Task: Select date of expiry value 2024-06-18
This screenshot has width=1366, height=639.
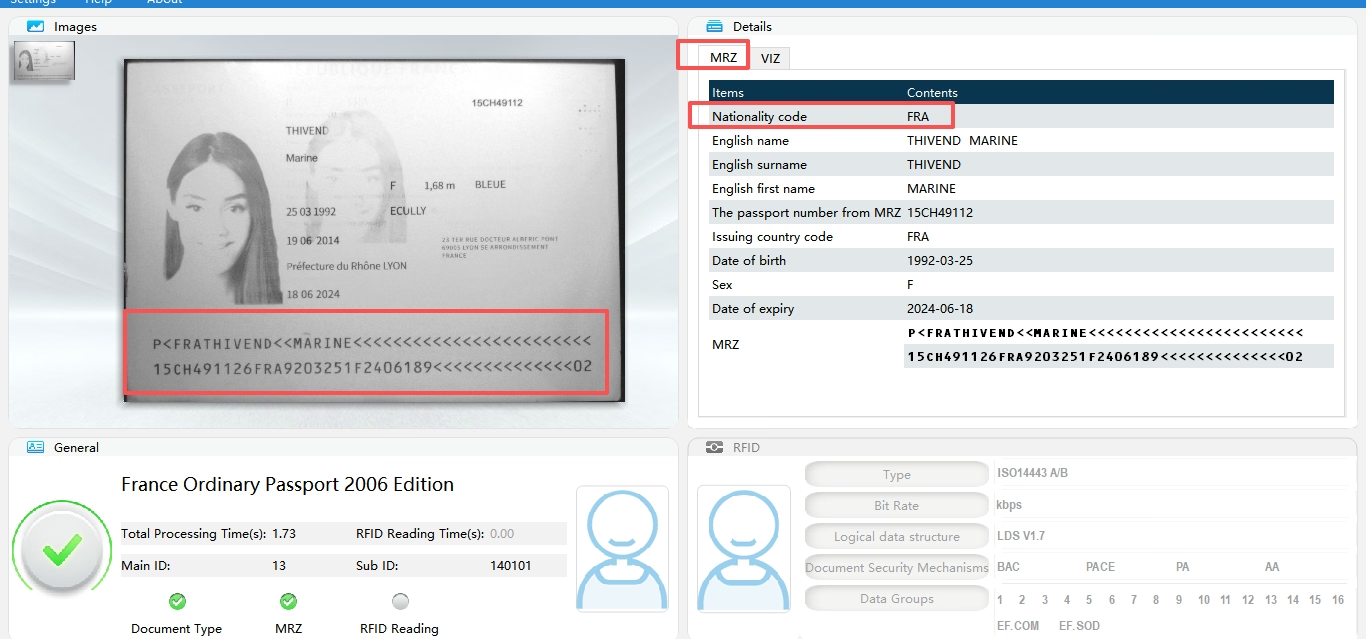Action: tap(940, 308)
